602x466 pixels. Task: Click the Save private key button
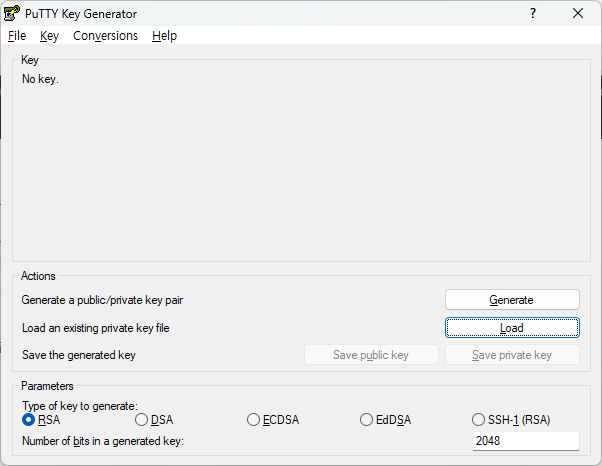(512, 355)
